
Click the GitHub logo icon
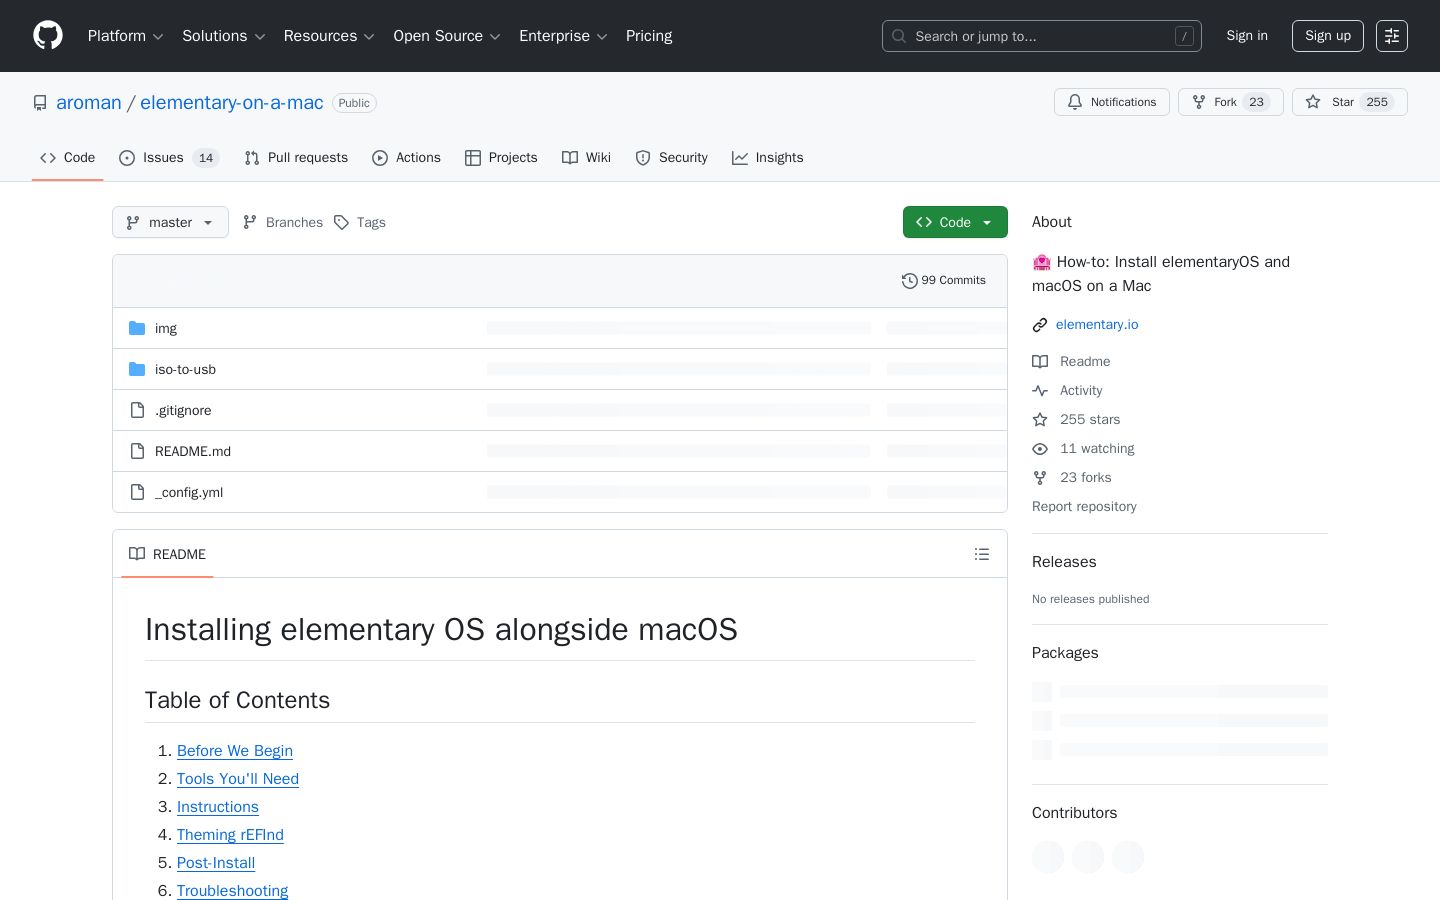tap(48, 36)
